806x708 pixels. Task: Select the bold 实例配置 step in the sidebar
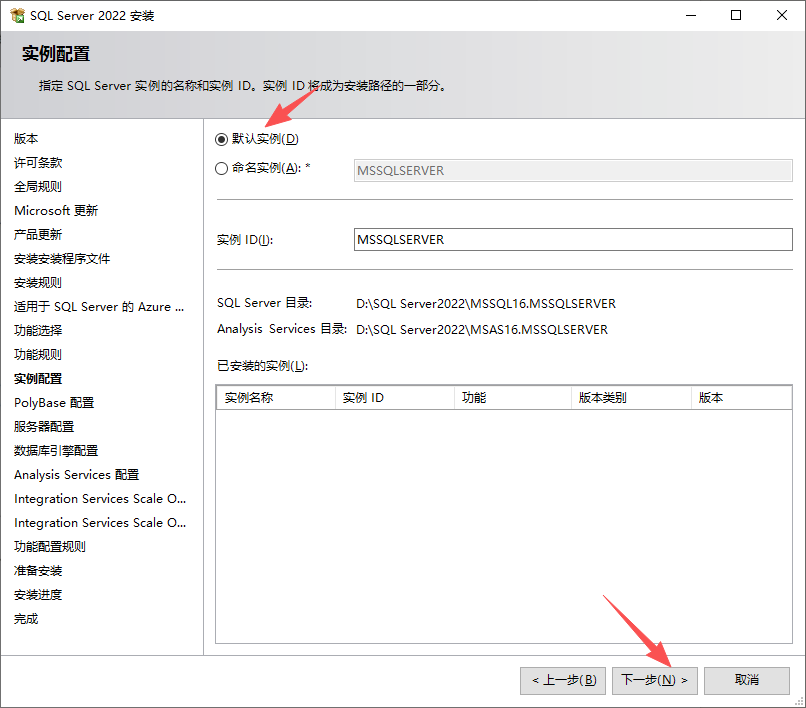(x=38, y=379)
